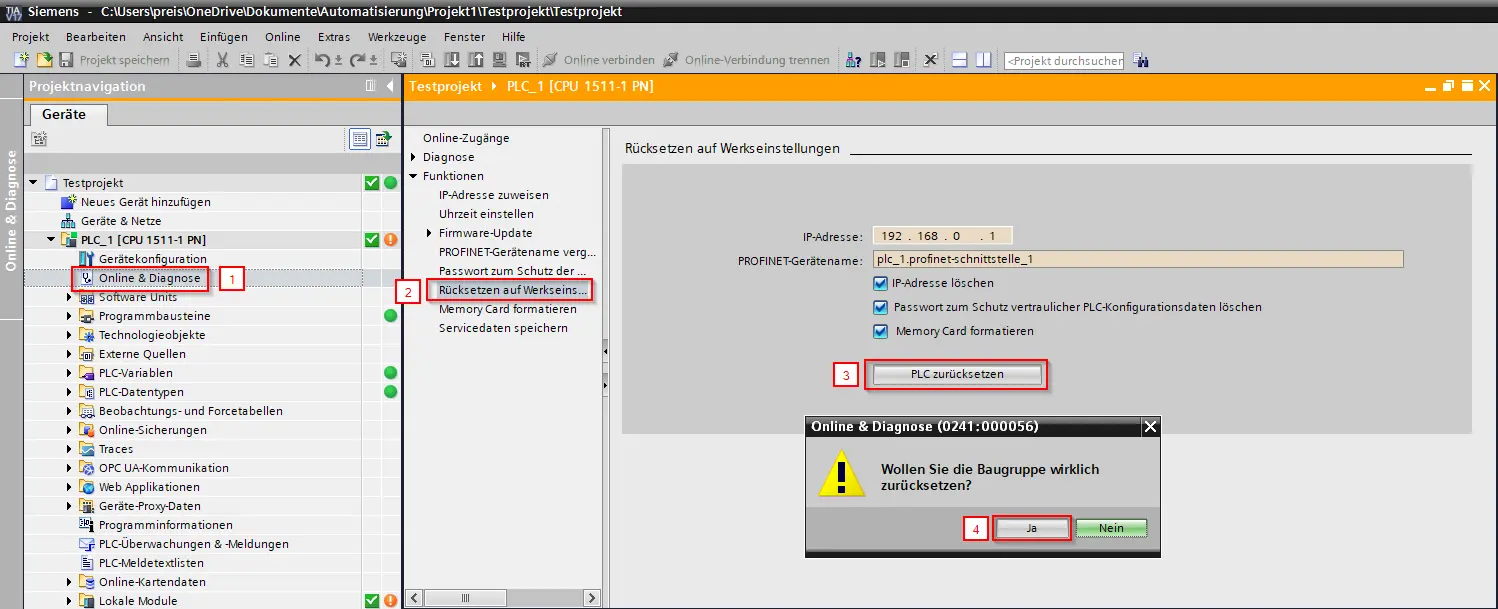Open the Projekt menu
Screen dimensions: 1498x609
pyautogui.click(x=30, y=37)
